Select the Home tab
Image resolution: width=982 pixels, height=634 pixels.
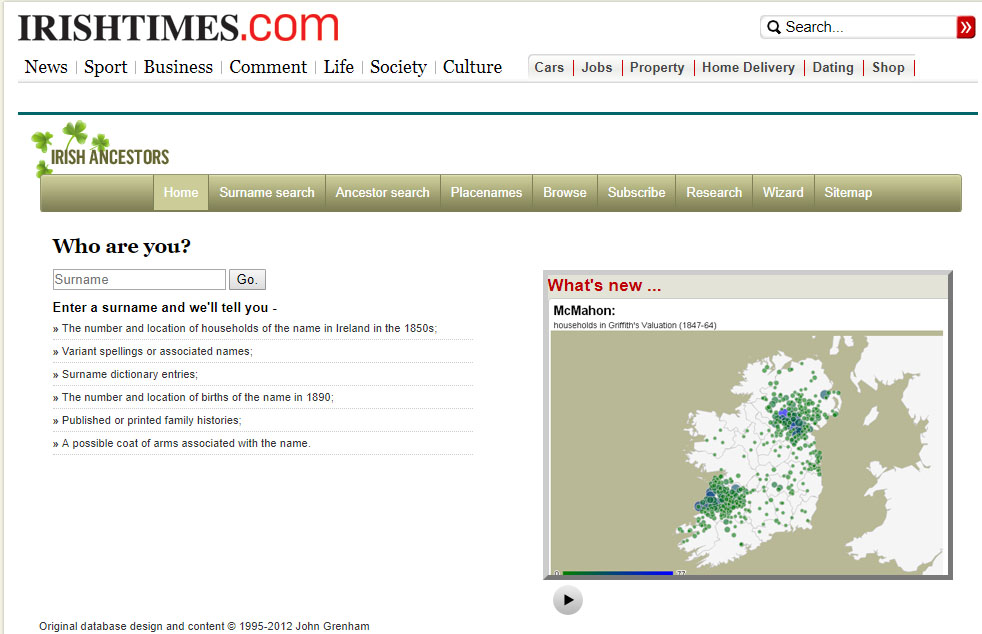point(181,192)
